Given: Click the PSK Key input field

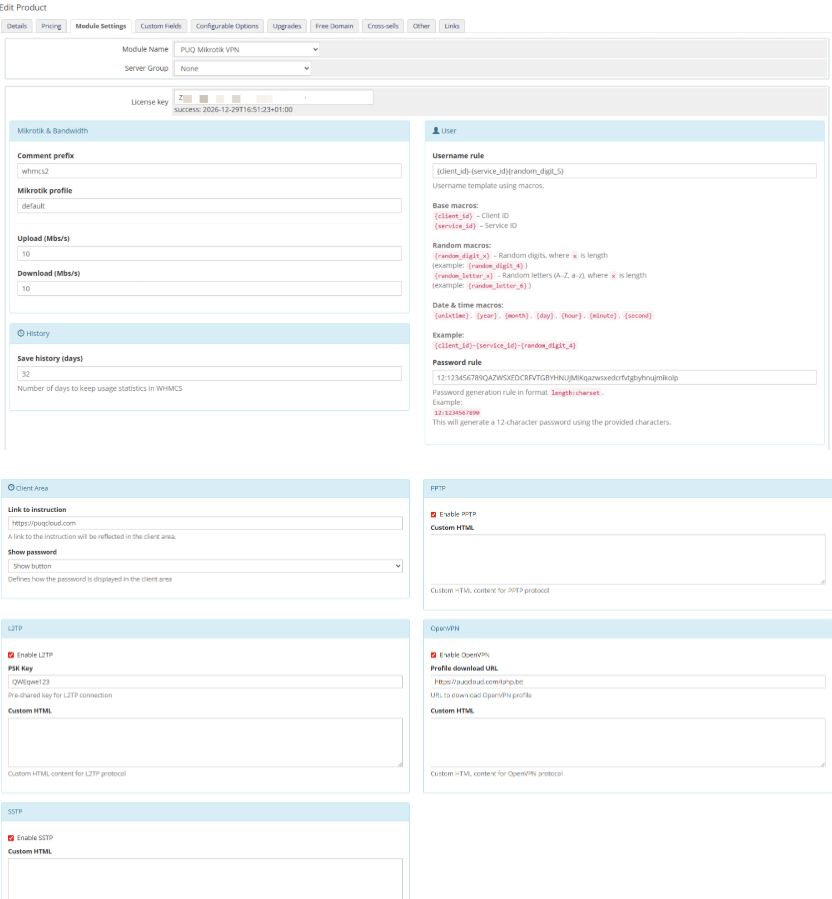Looking at the screenshot, I should (205, 682).
